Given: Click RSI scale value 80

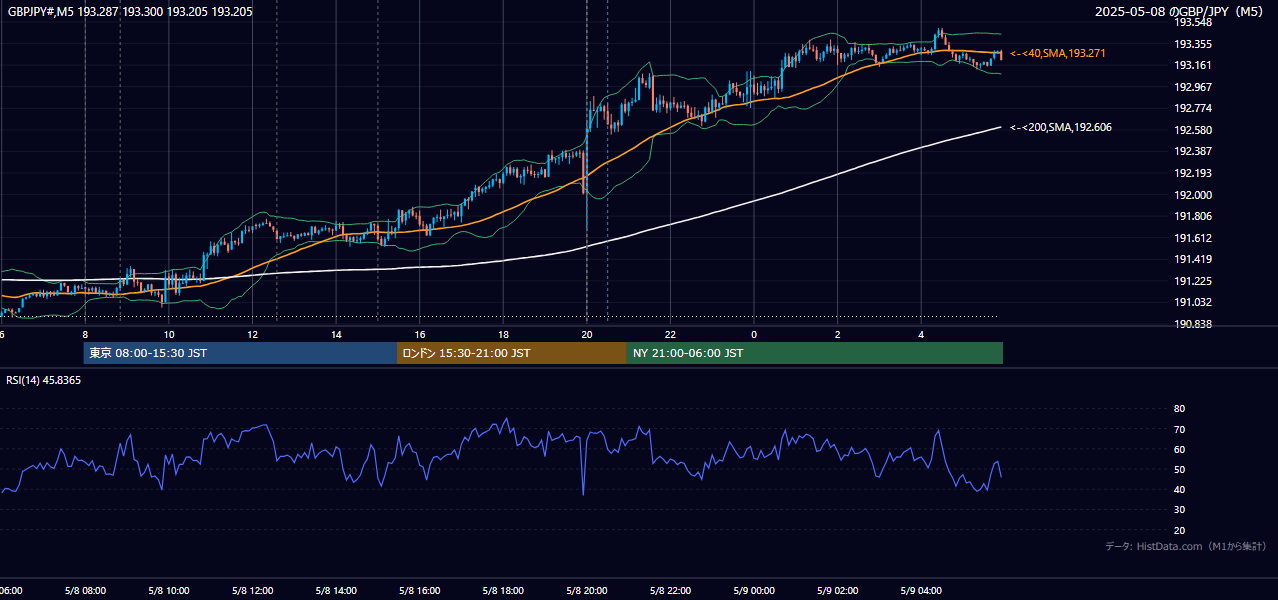Looking at the screenshot, I should coord(1179,409).
